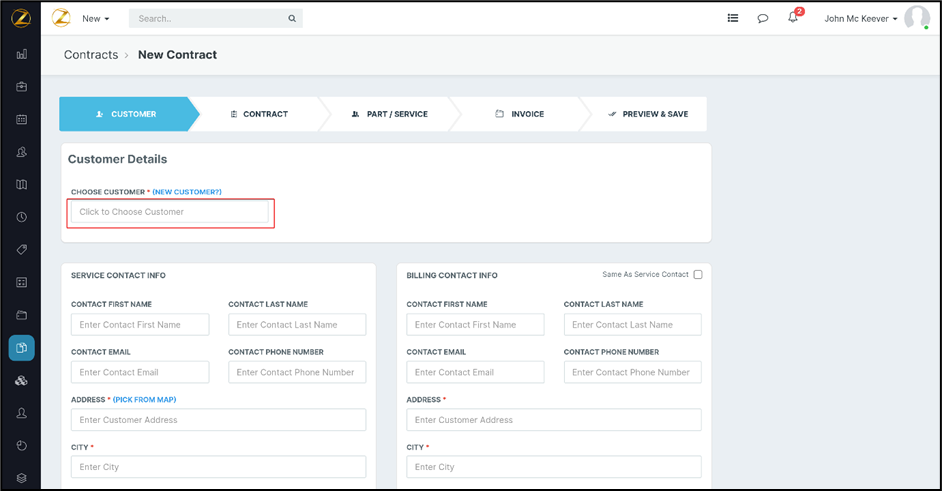Open the clock icon in sidebar
This screenshot has width=942, height=491.
[x=21, y=217]
